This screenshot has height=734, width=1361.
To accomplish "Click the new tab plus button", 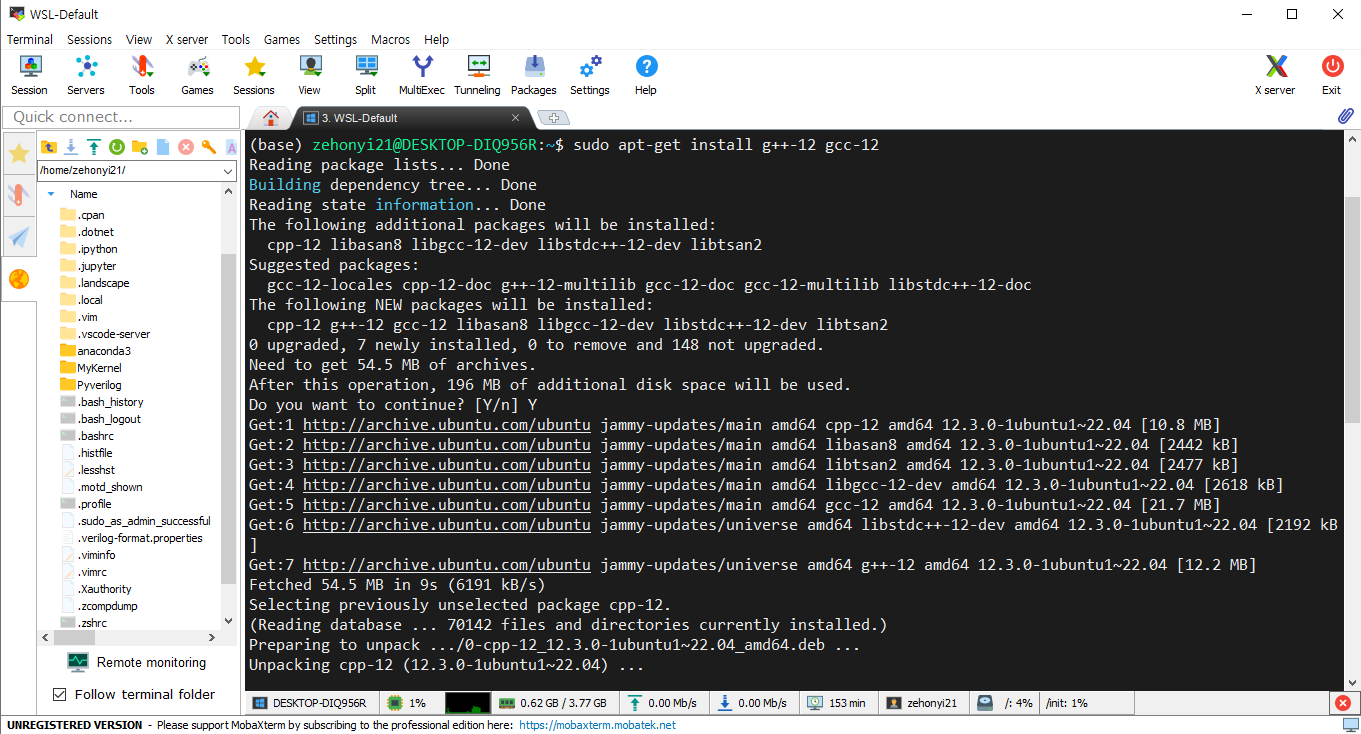I will 553,118.
